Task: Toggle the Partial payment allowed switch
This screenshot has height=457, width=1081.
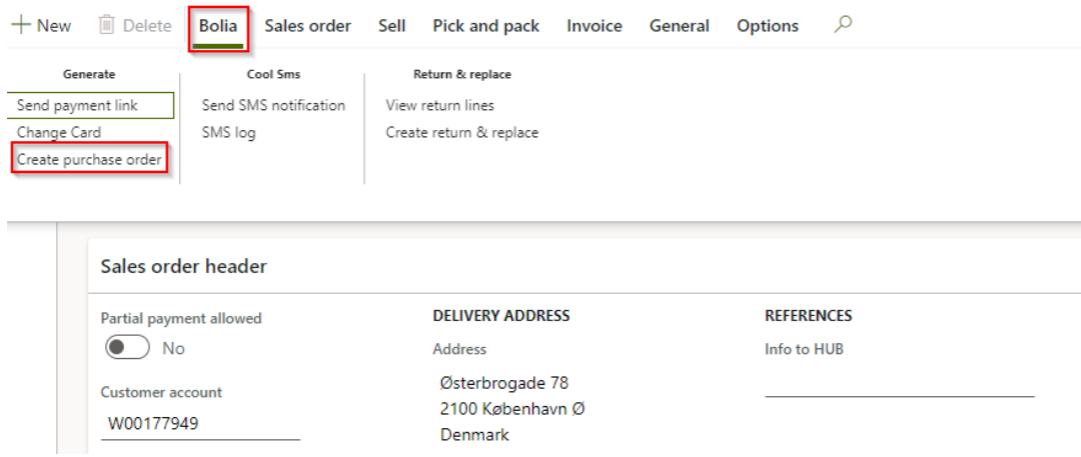Action: (x=127, y=348)
